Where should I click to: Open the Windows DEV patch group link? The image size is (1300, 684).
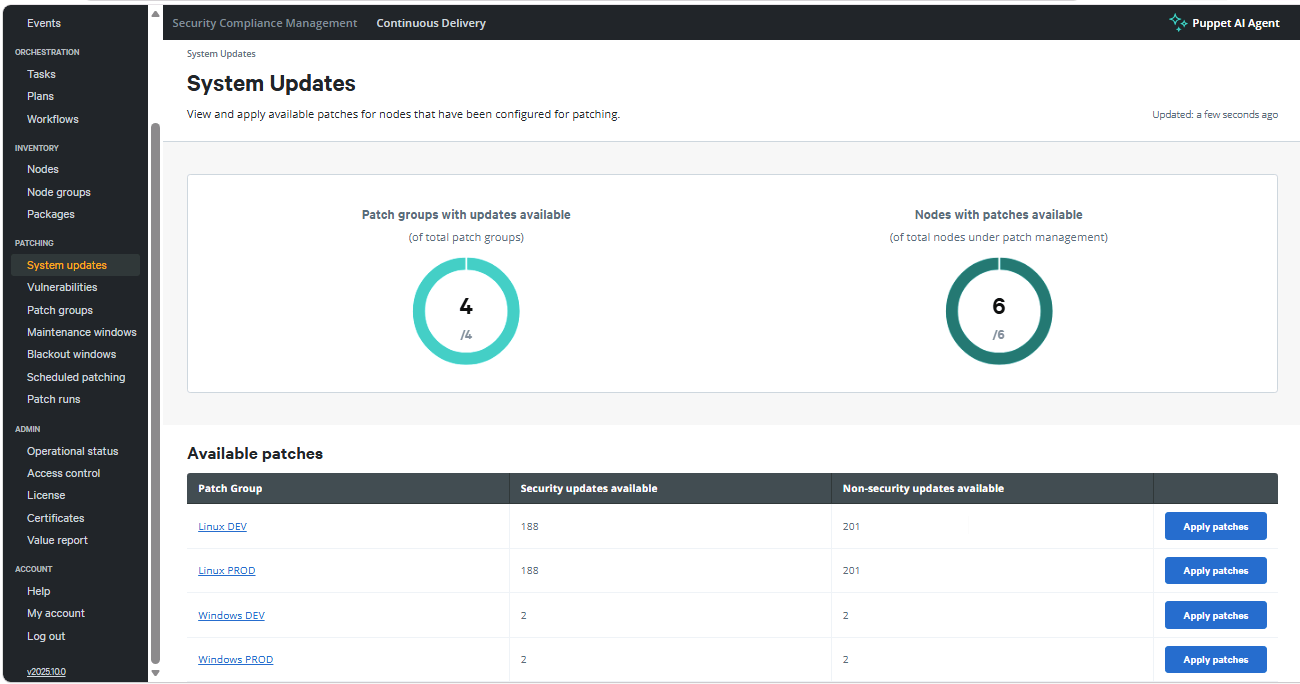tap(231, 616)
